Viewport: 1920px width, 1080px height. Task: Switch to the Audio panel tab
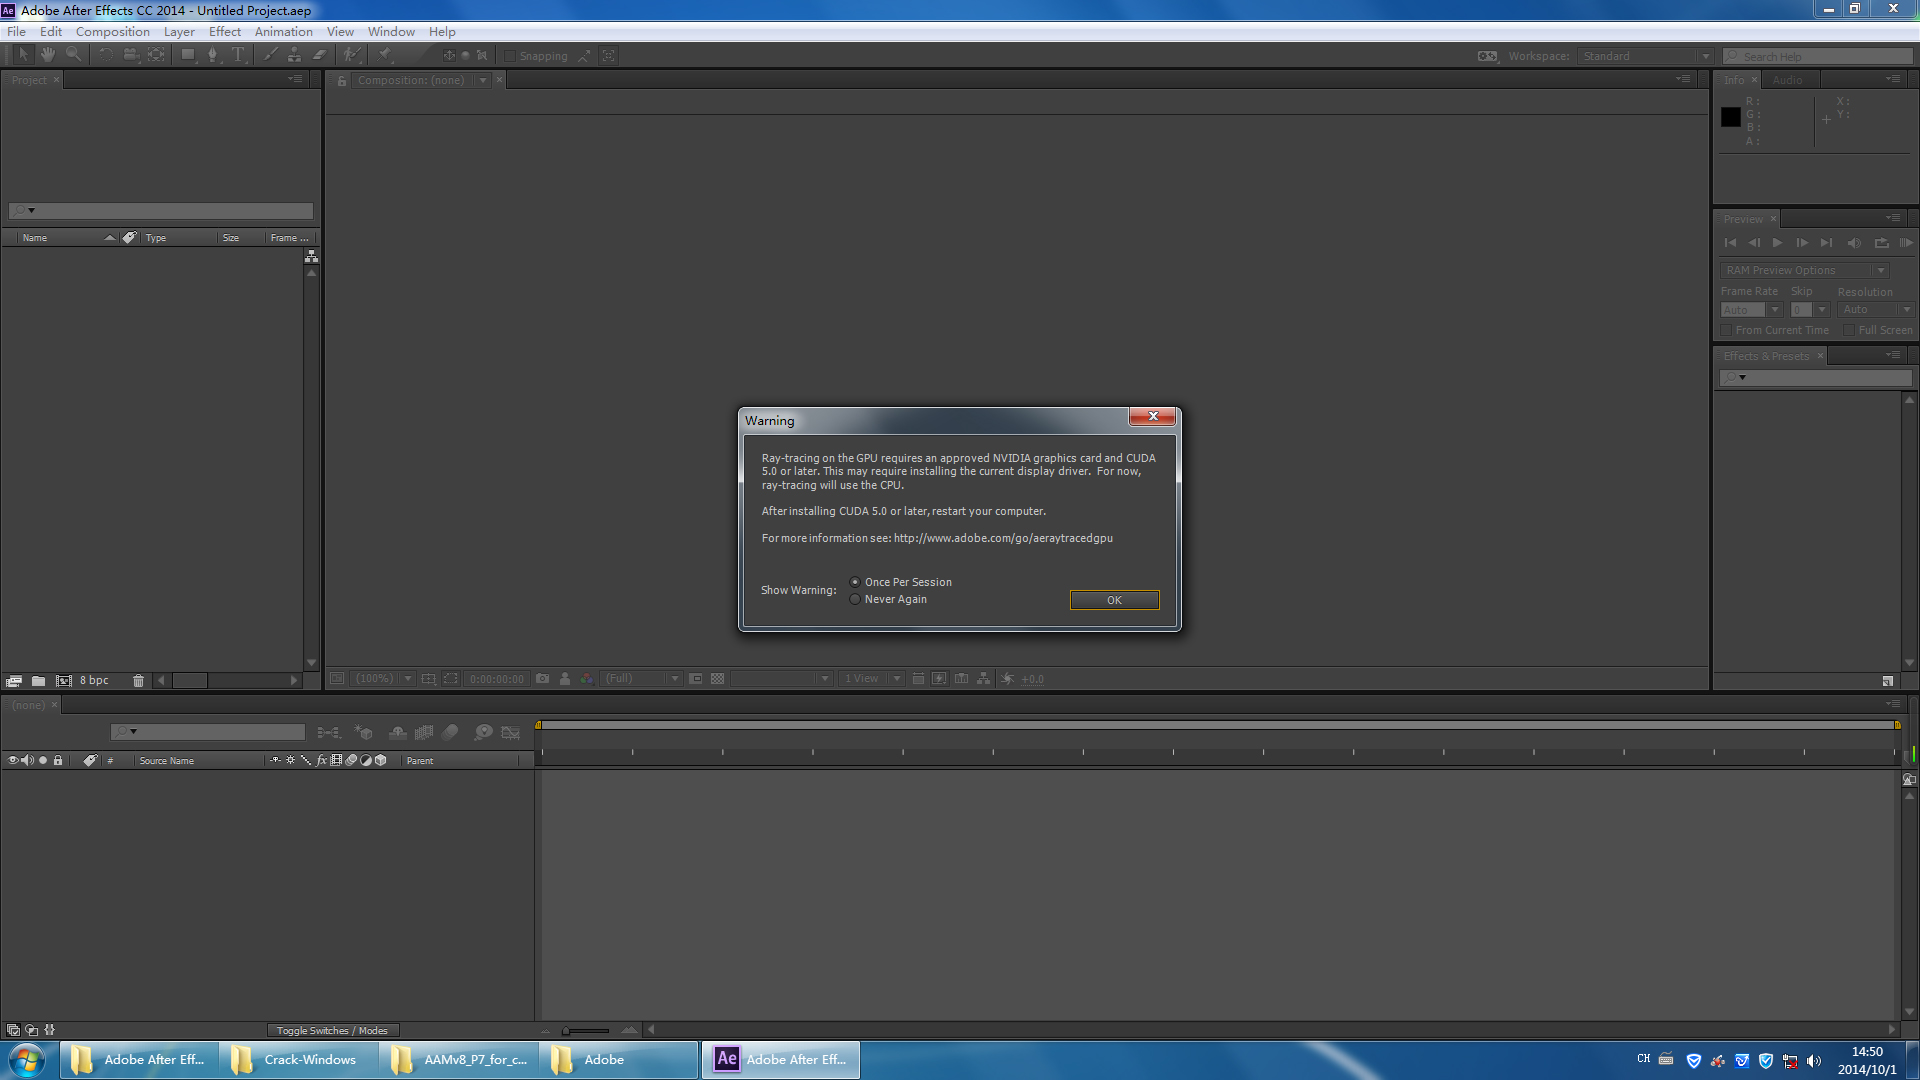(x=1787, y=80)
